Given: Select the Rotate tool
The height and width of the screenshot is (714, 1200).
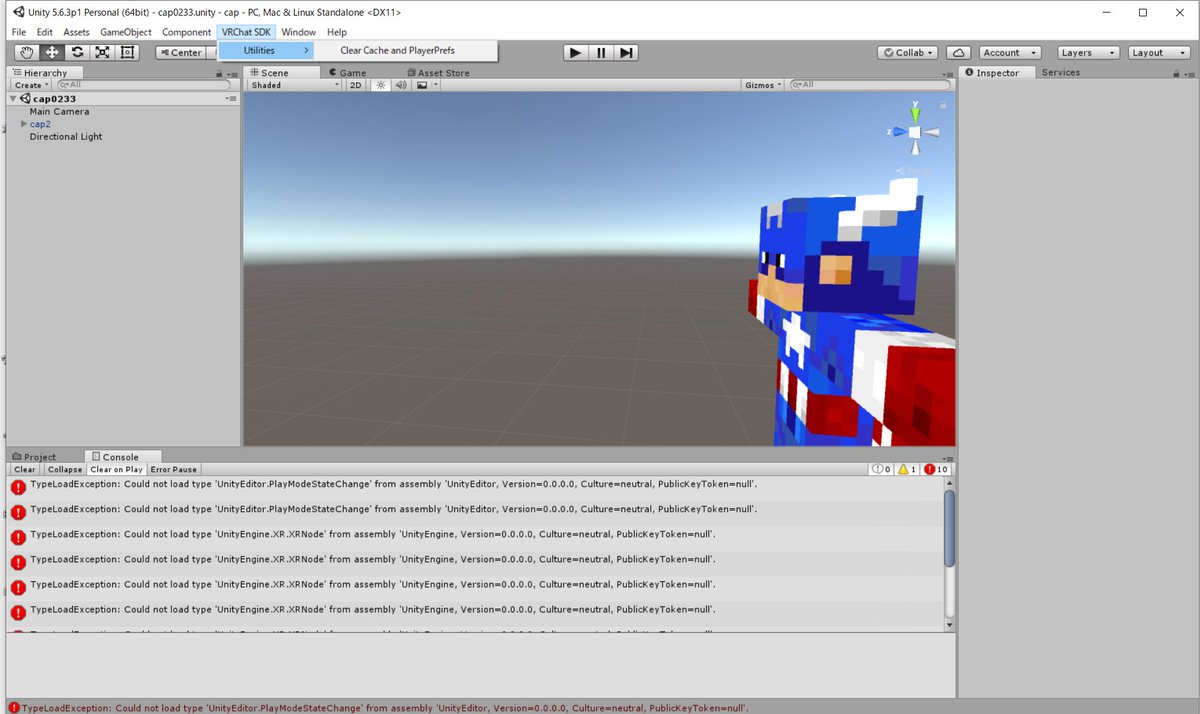Looking at the screenshot, I should (77, 52).
